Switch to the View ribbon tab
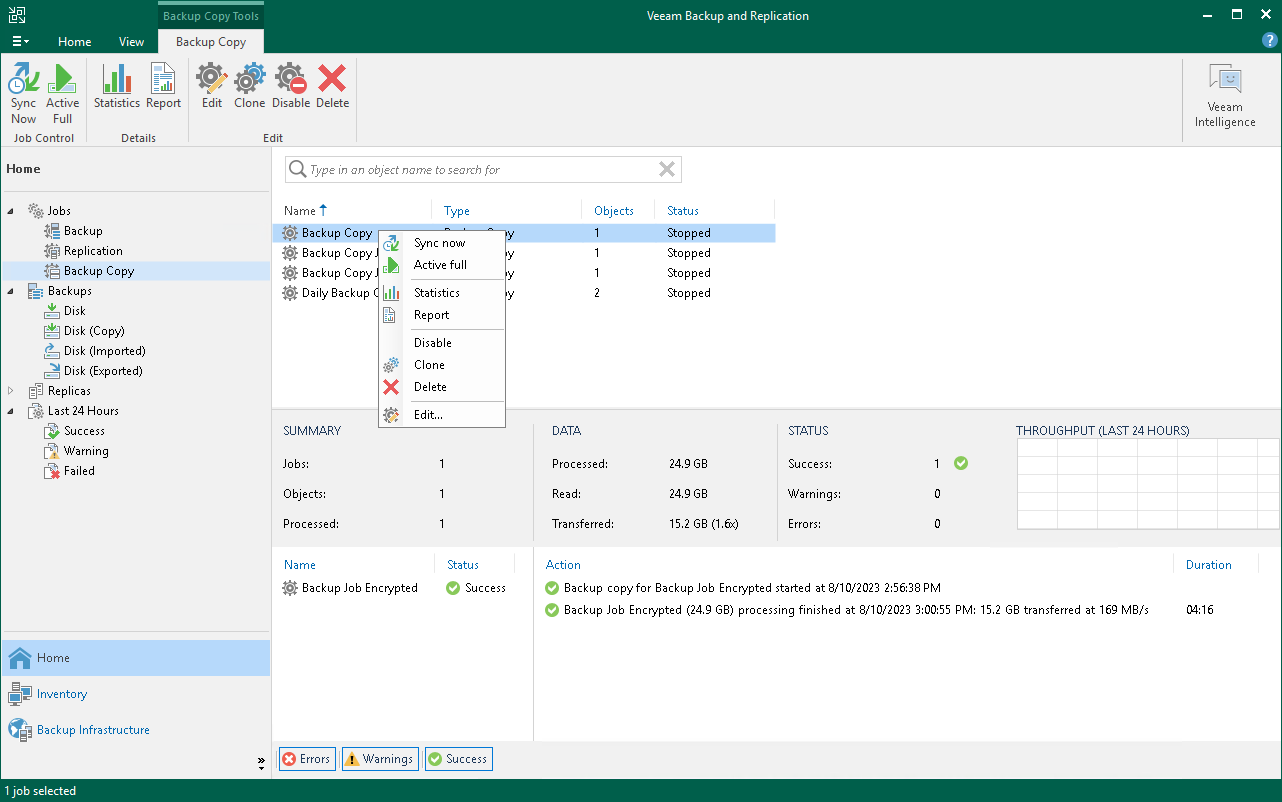1282x802 pixels. [131, 42]
